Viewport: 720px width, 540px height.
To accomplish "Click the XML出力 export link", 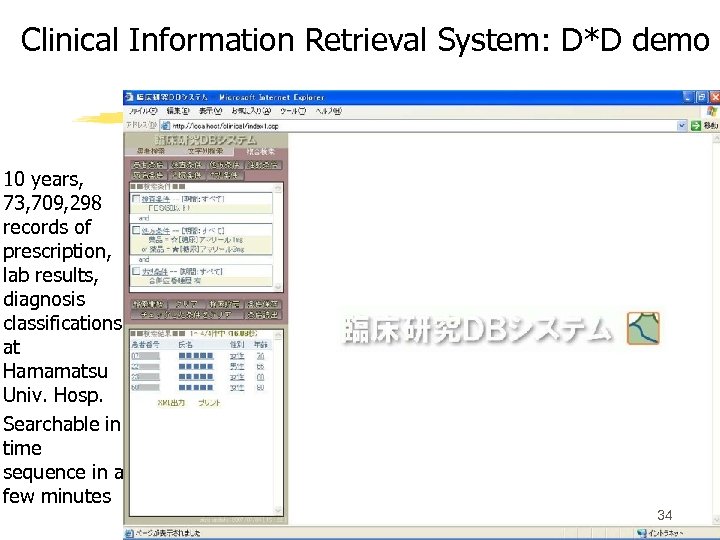I will (x=171, y=403).
